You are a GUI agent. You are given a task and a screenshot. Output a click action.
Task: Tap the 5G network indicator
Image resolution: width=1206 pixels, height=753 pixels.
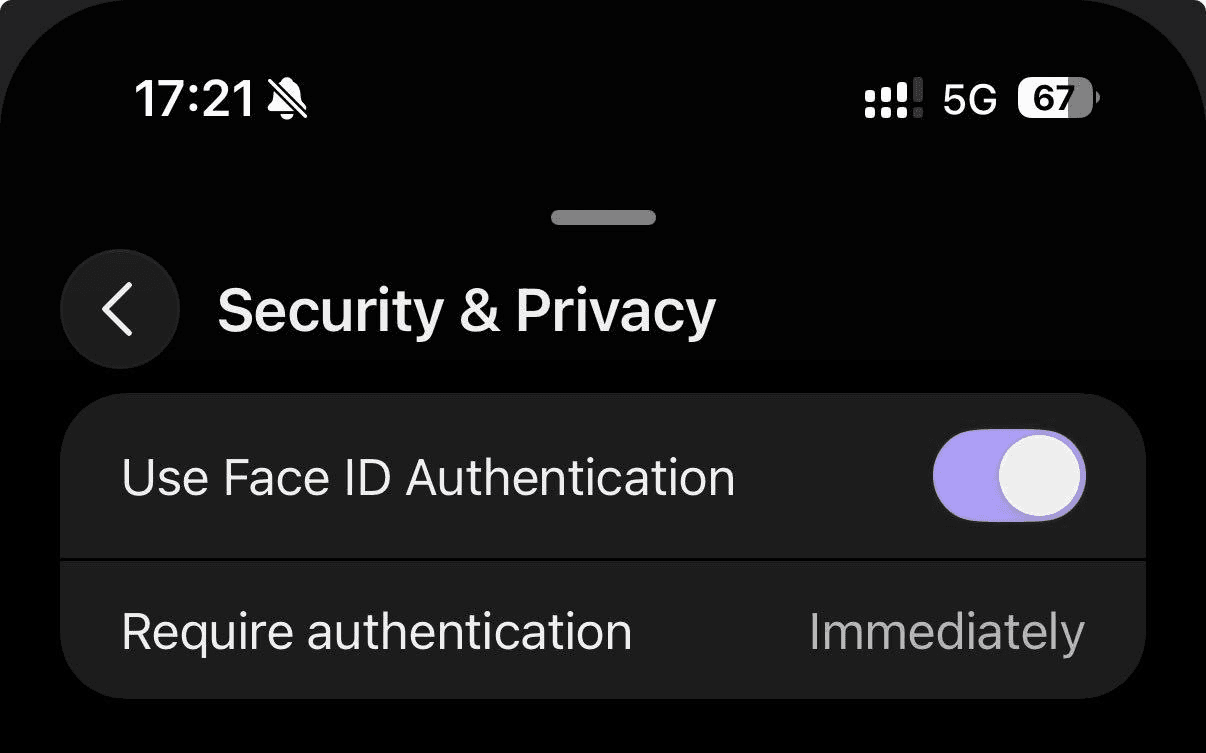click(970, 100)
